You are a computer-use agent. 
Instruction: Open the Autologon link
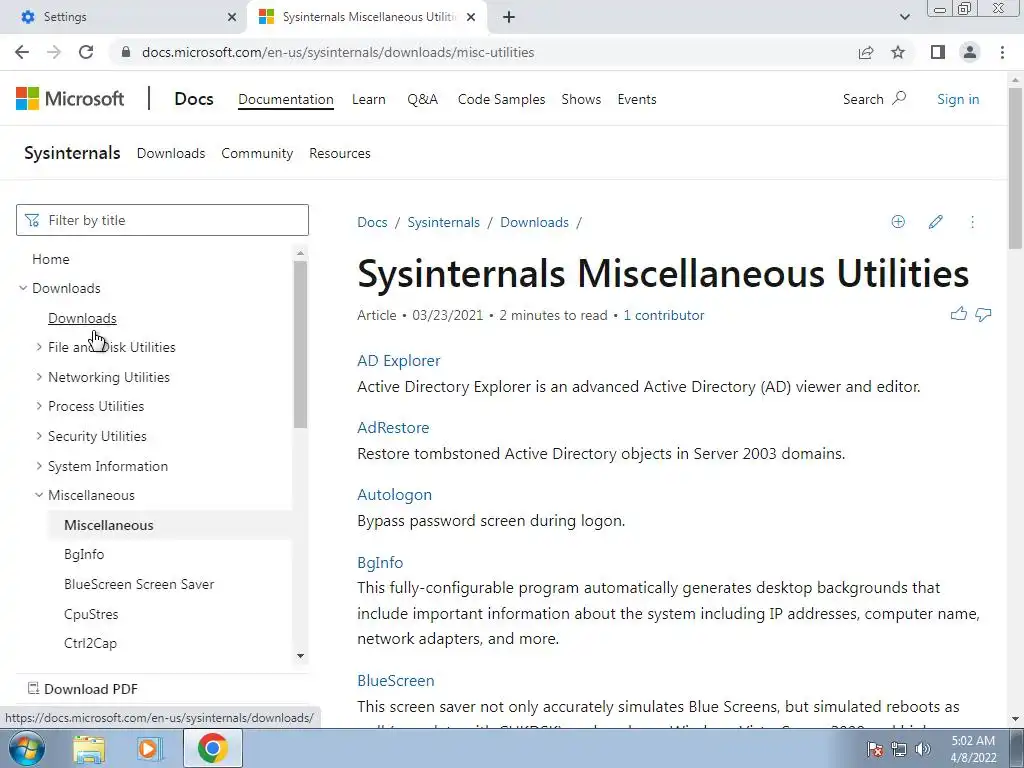click(x=394, y=494)
